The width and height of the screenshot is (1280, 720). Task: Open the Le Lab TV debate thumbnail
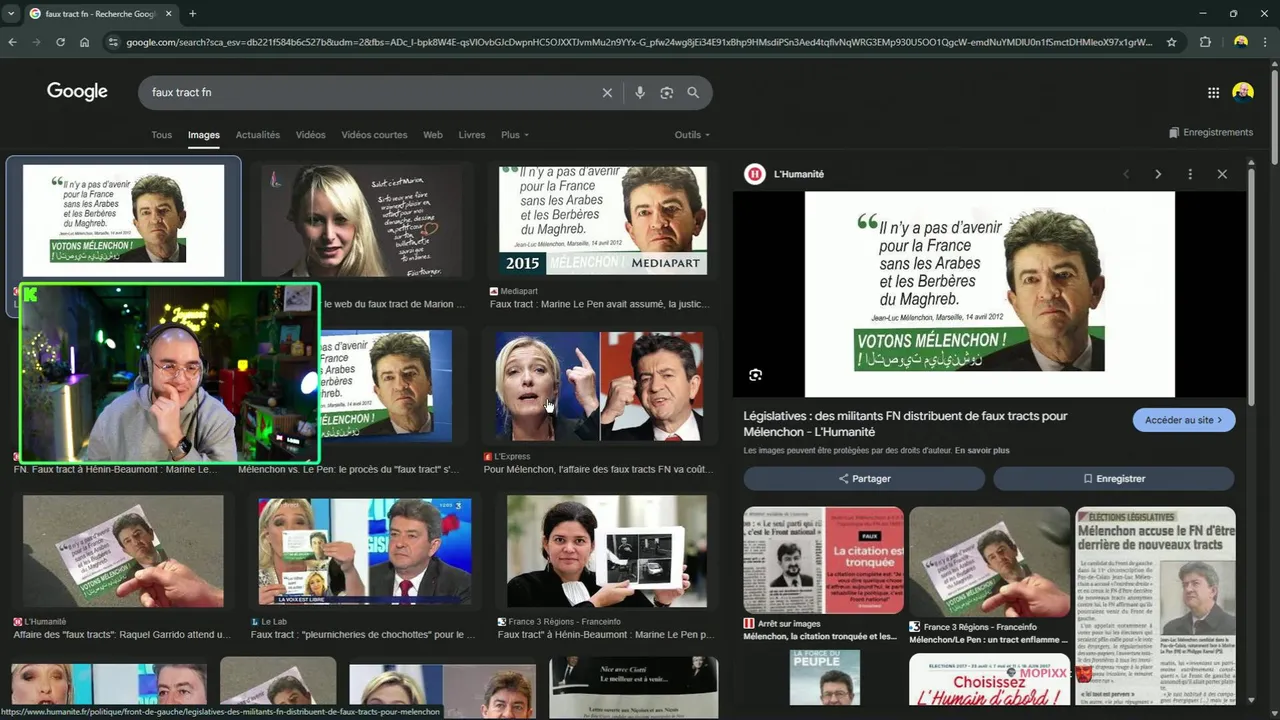coord(365,552)
